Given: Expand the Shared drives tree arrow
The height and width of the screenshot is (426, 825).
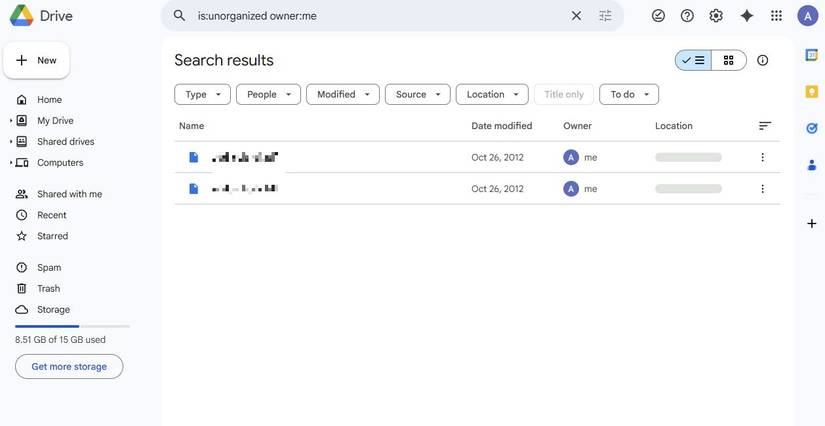Looking at the screenshot, I should 11,141.
